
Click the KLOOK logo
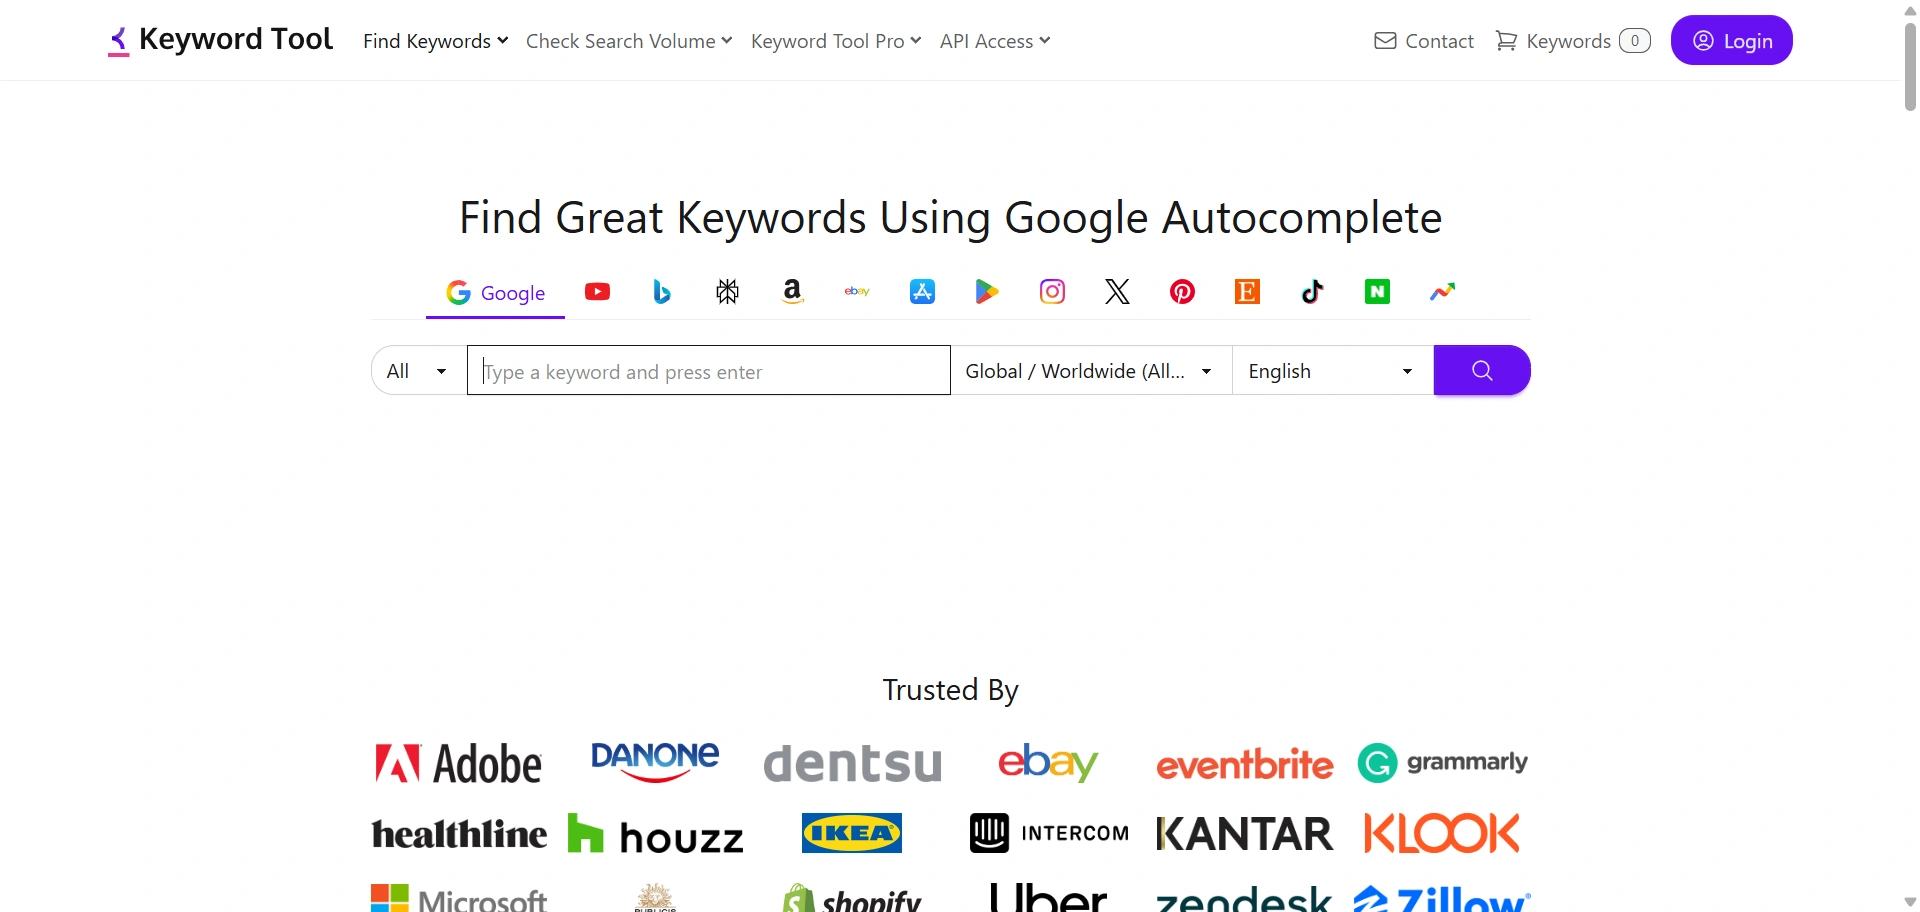(x=1442, y=833)
